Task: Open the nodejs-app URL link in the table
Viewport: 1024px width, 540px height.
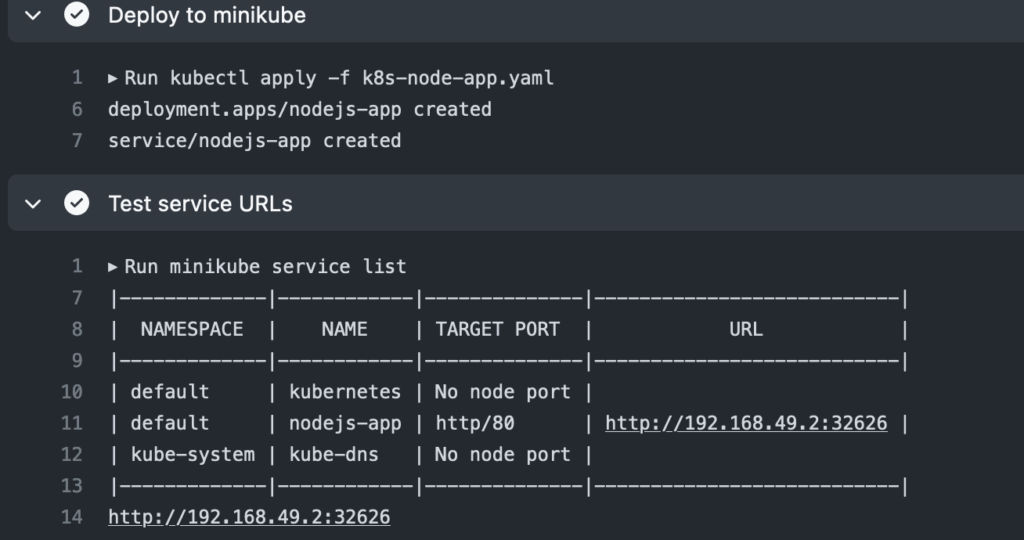Action: click(746, 423)
